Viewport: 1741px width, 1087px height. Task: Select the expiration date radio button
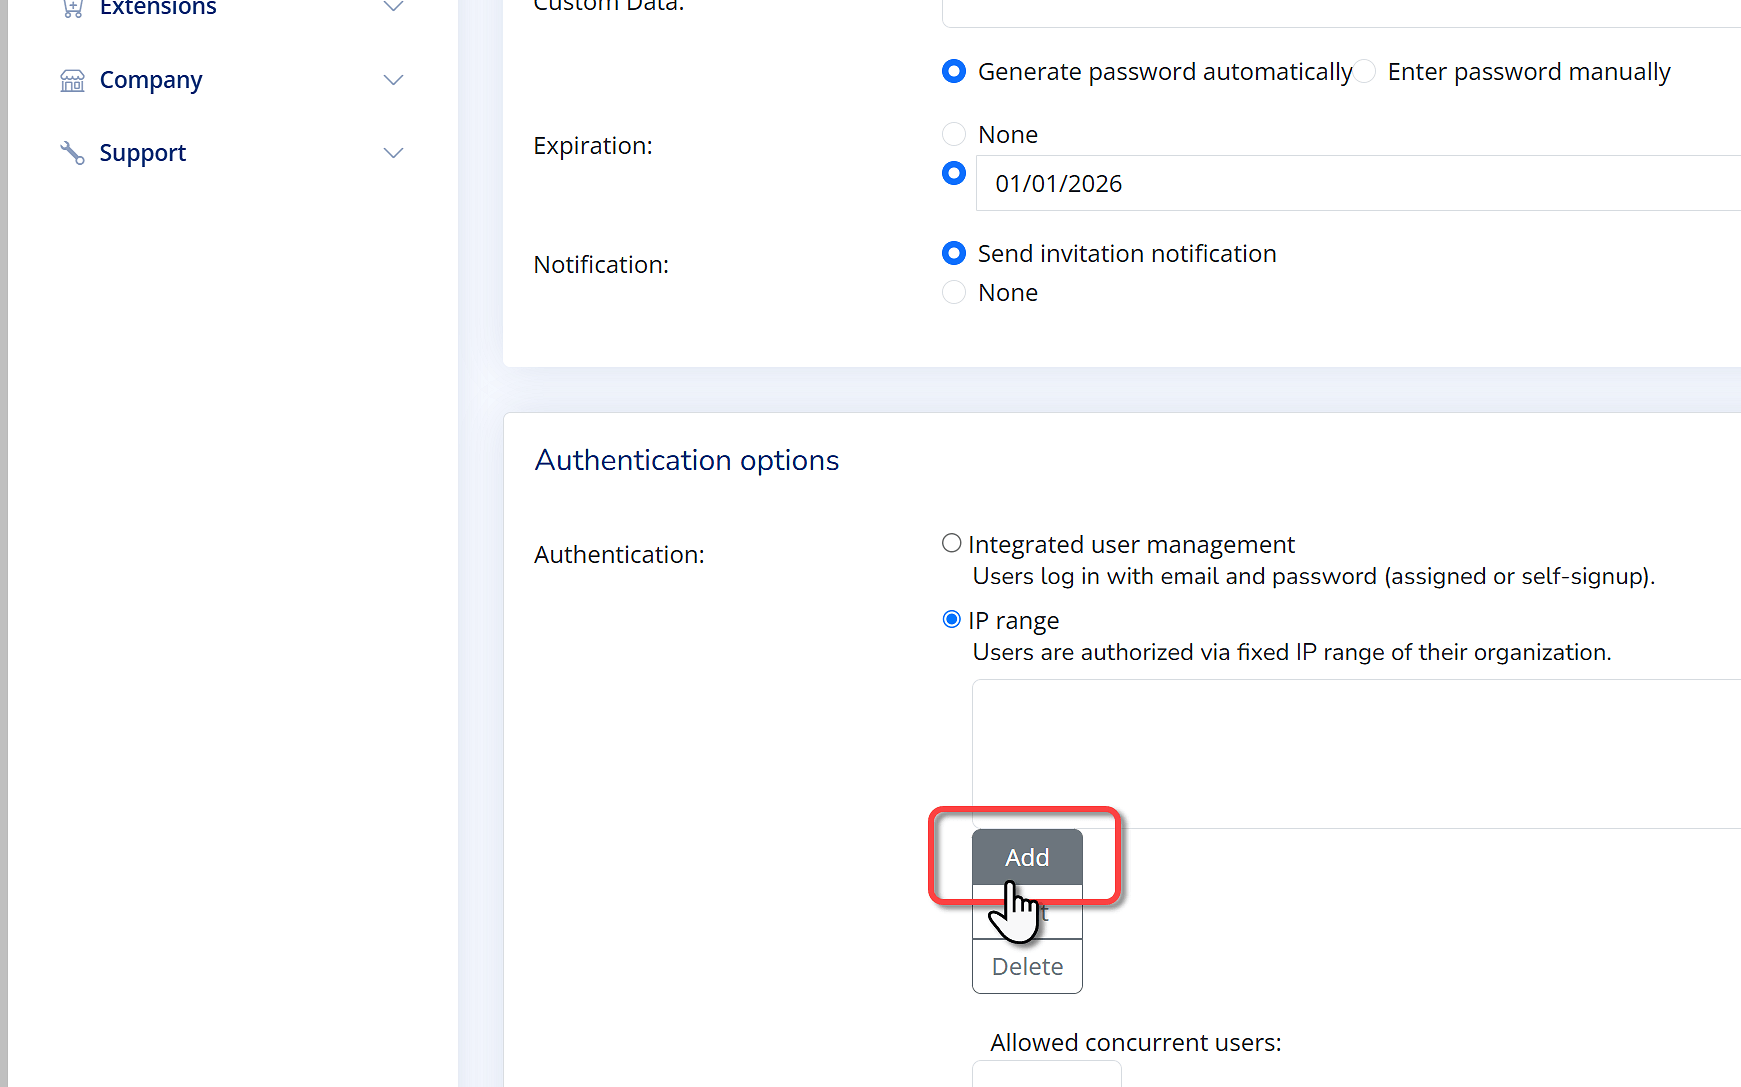954,174
